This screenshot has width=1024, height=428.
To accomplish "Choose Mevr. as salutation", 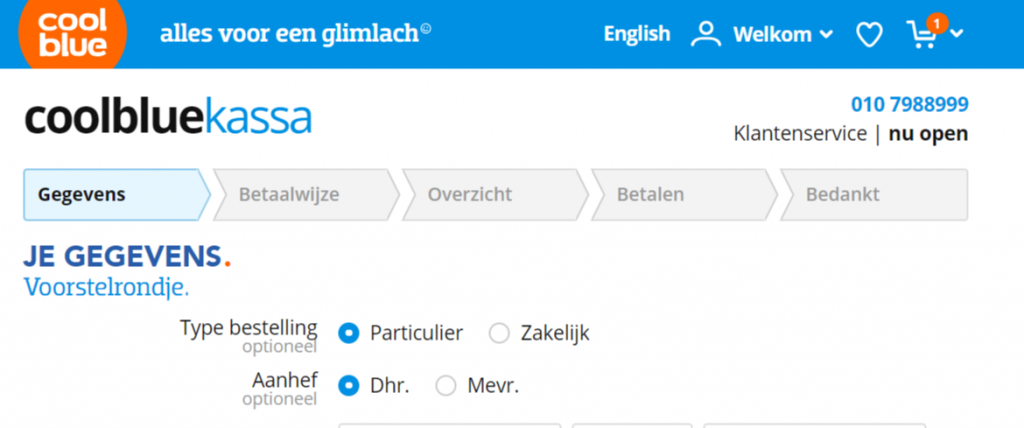I will point(446,386).
